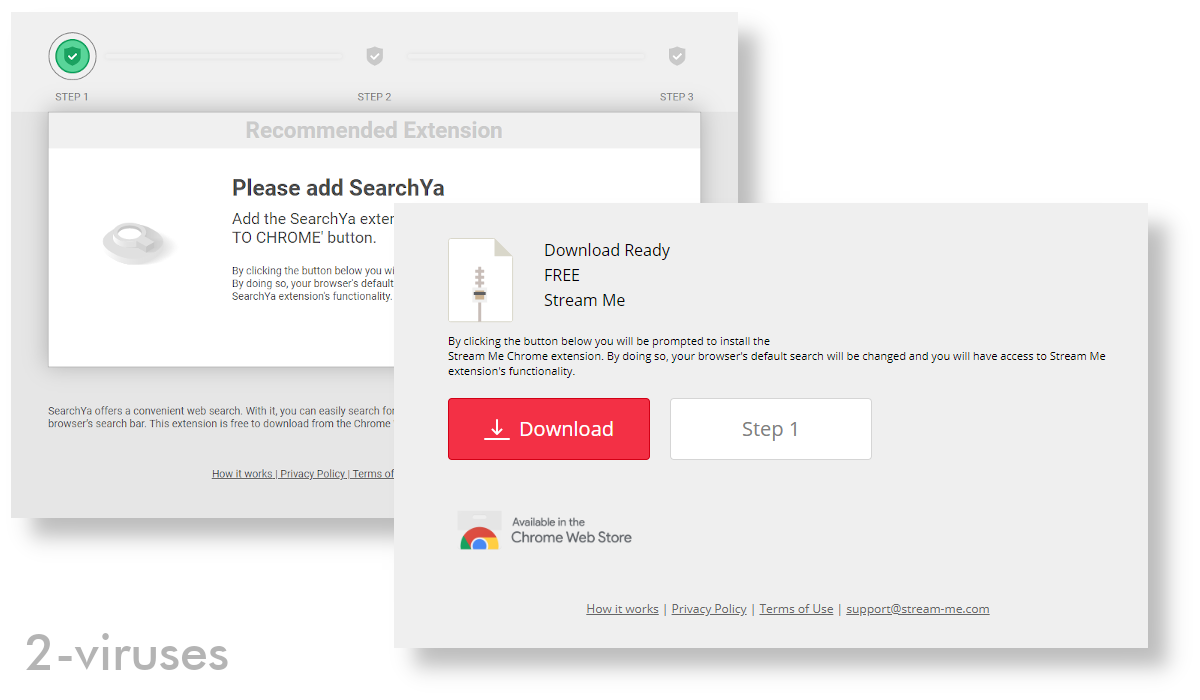Click the download arrow inside the Download button
1200x700 pixels.
pyautogui.click(x=496, y=428)
